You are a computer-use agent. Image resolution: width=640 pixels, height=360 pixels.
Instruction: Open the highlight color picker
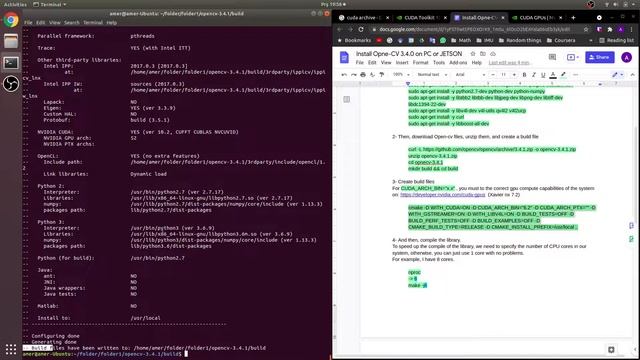[563, 75]
